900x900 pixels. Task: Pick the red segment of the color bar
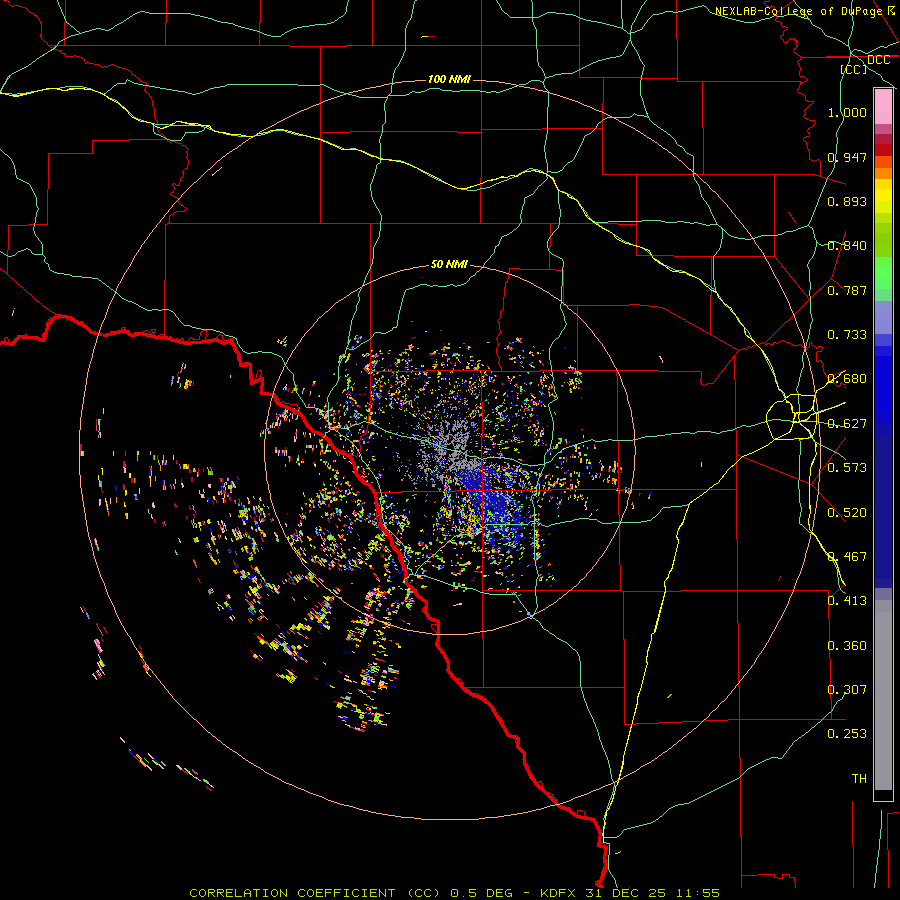[883, 150]
